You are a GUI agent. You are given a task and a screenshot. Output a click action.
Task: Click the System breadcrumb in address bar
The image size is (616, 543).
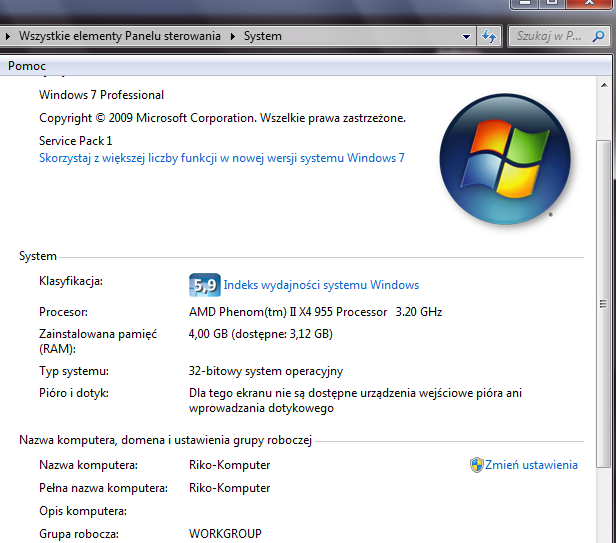(x=262, y=36)
